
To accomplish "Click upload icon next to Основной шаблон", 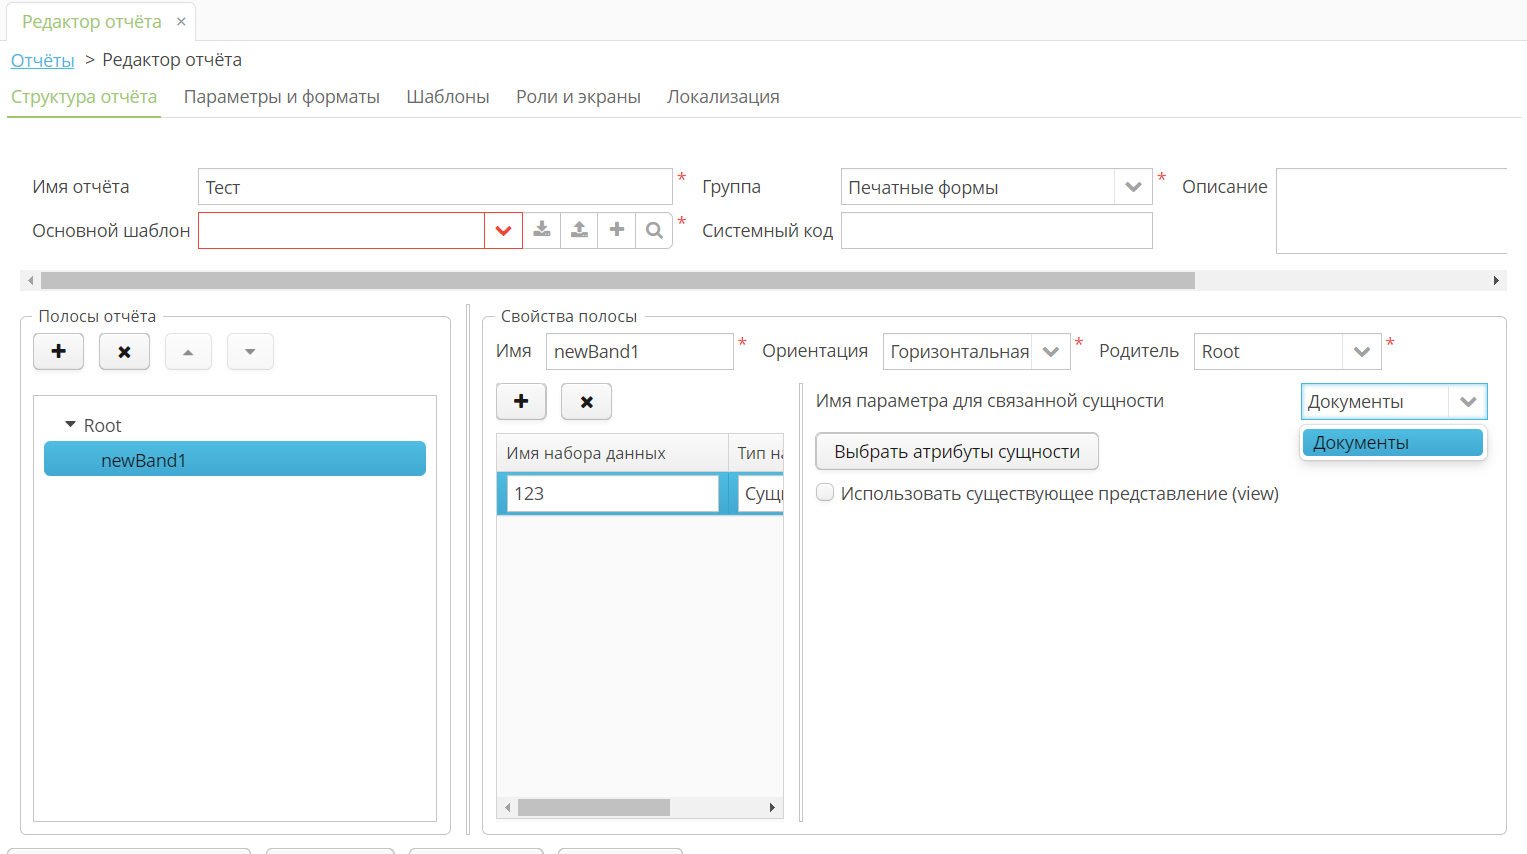I will tap(579, 230).
